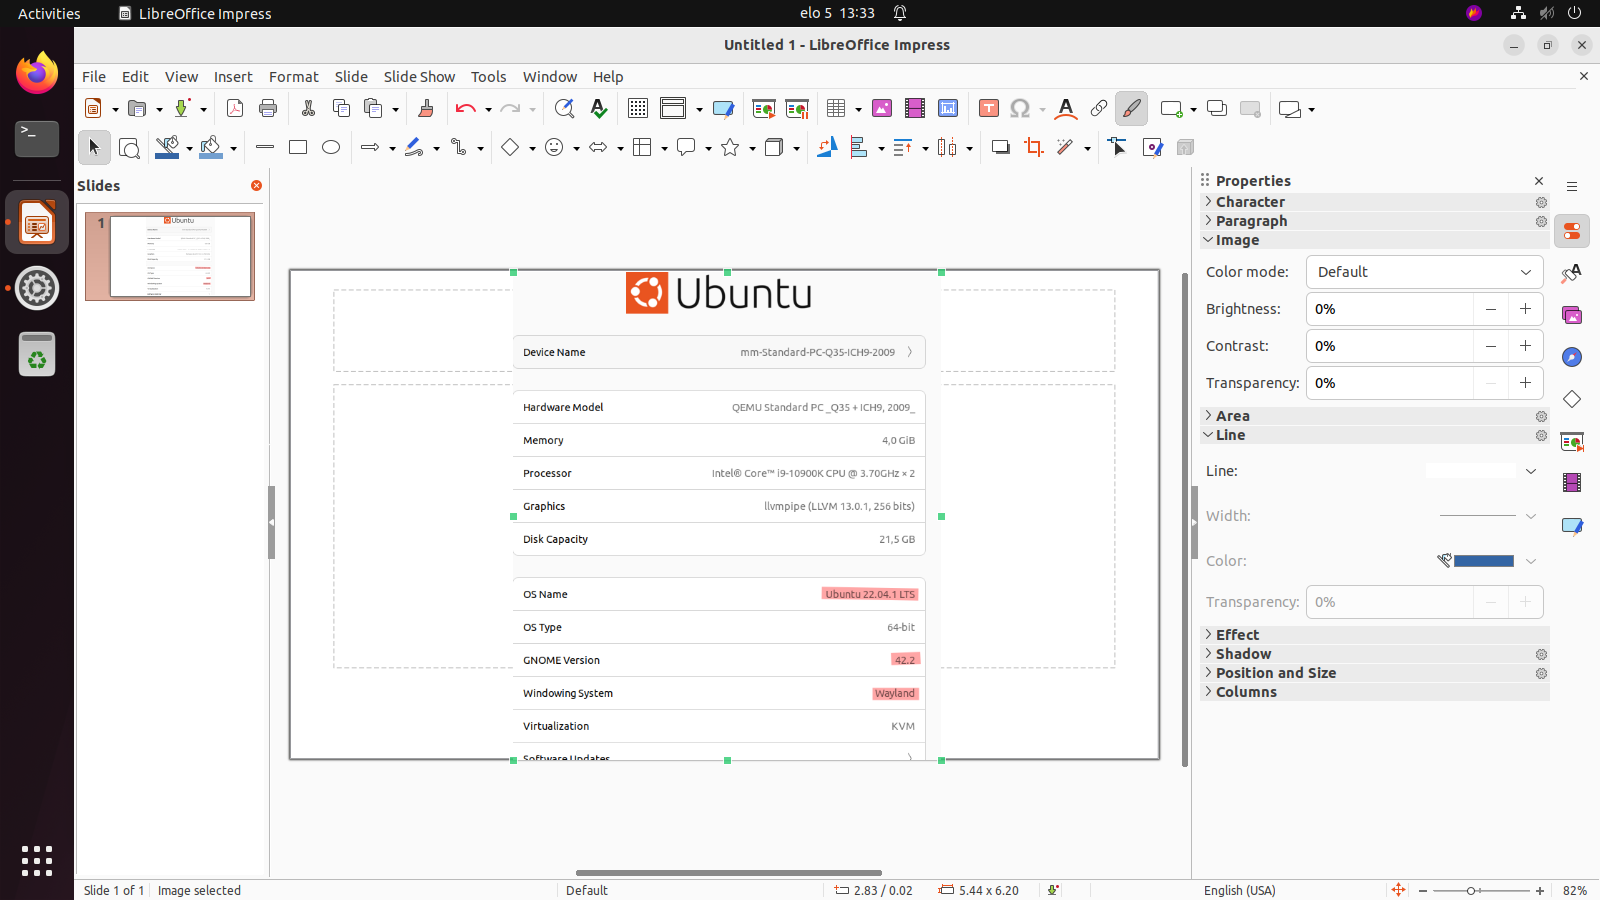Select the arrow Select tool
The image size is (1600, 900).
(x=95, y=148)
